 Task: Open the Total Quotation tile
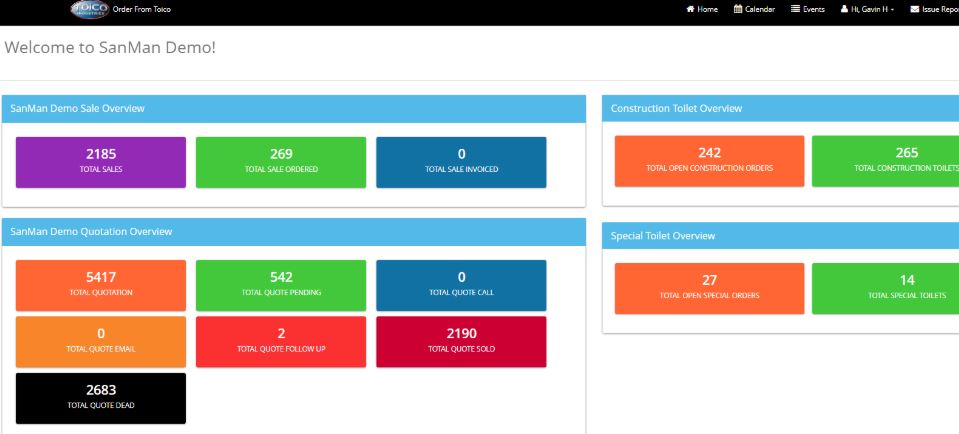coord(101,285)
